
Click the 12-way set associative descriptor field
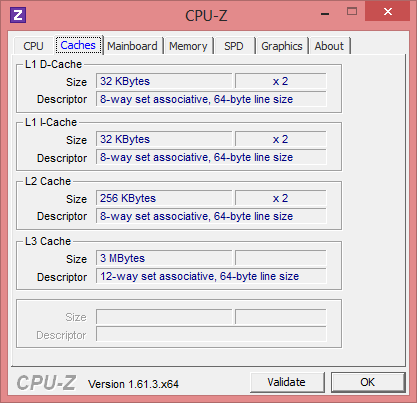point(211,276)
